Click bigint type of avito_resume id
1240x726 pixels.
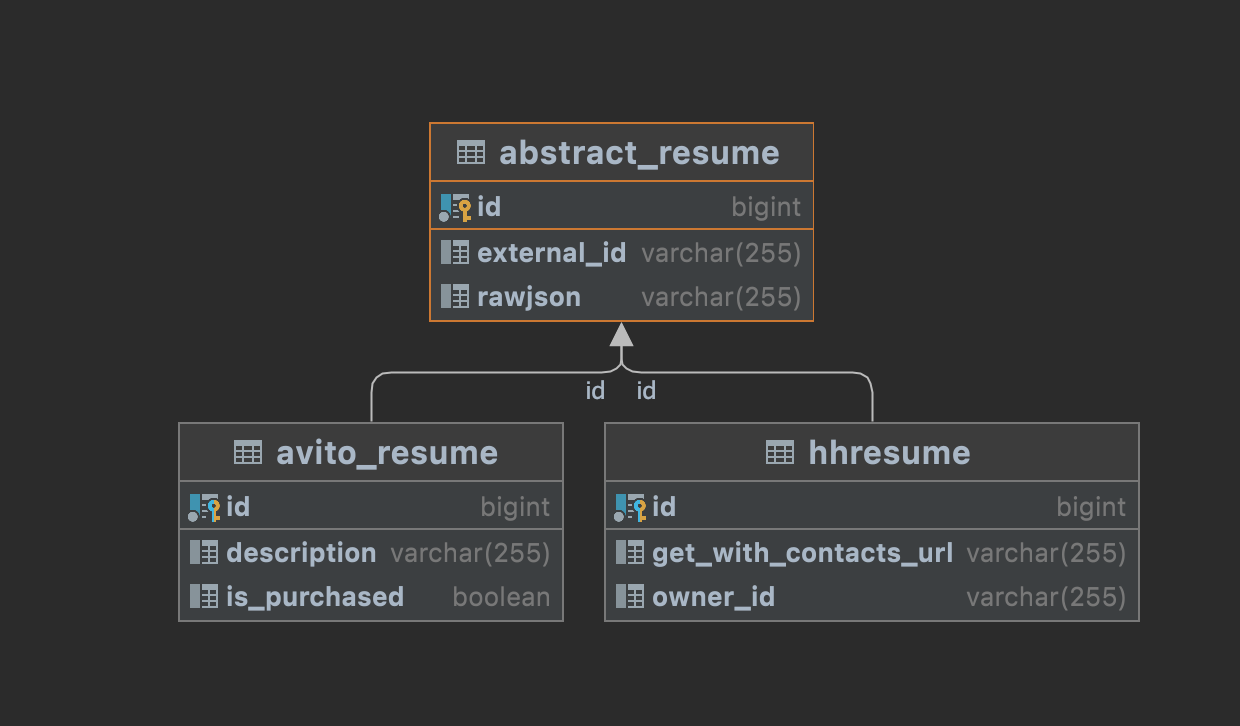tap(515, 508)
